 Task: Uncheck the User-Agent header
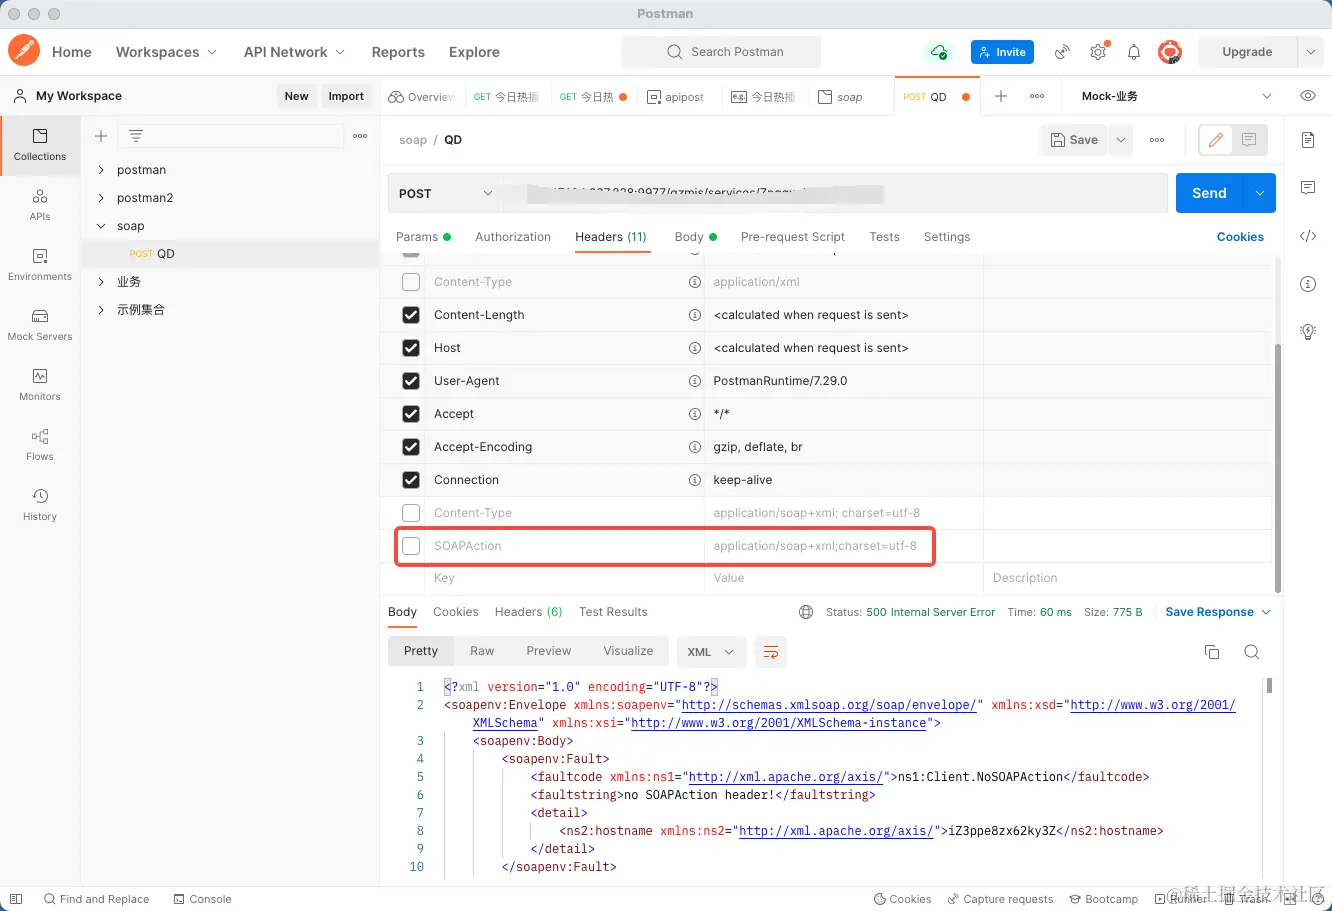(411, 381)
